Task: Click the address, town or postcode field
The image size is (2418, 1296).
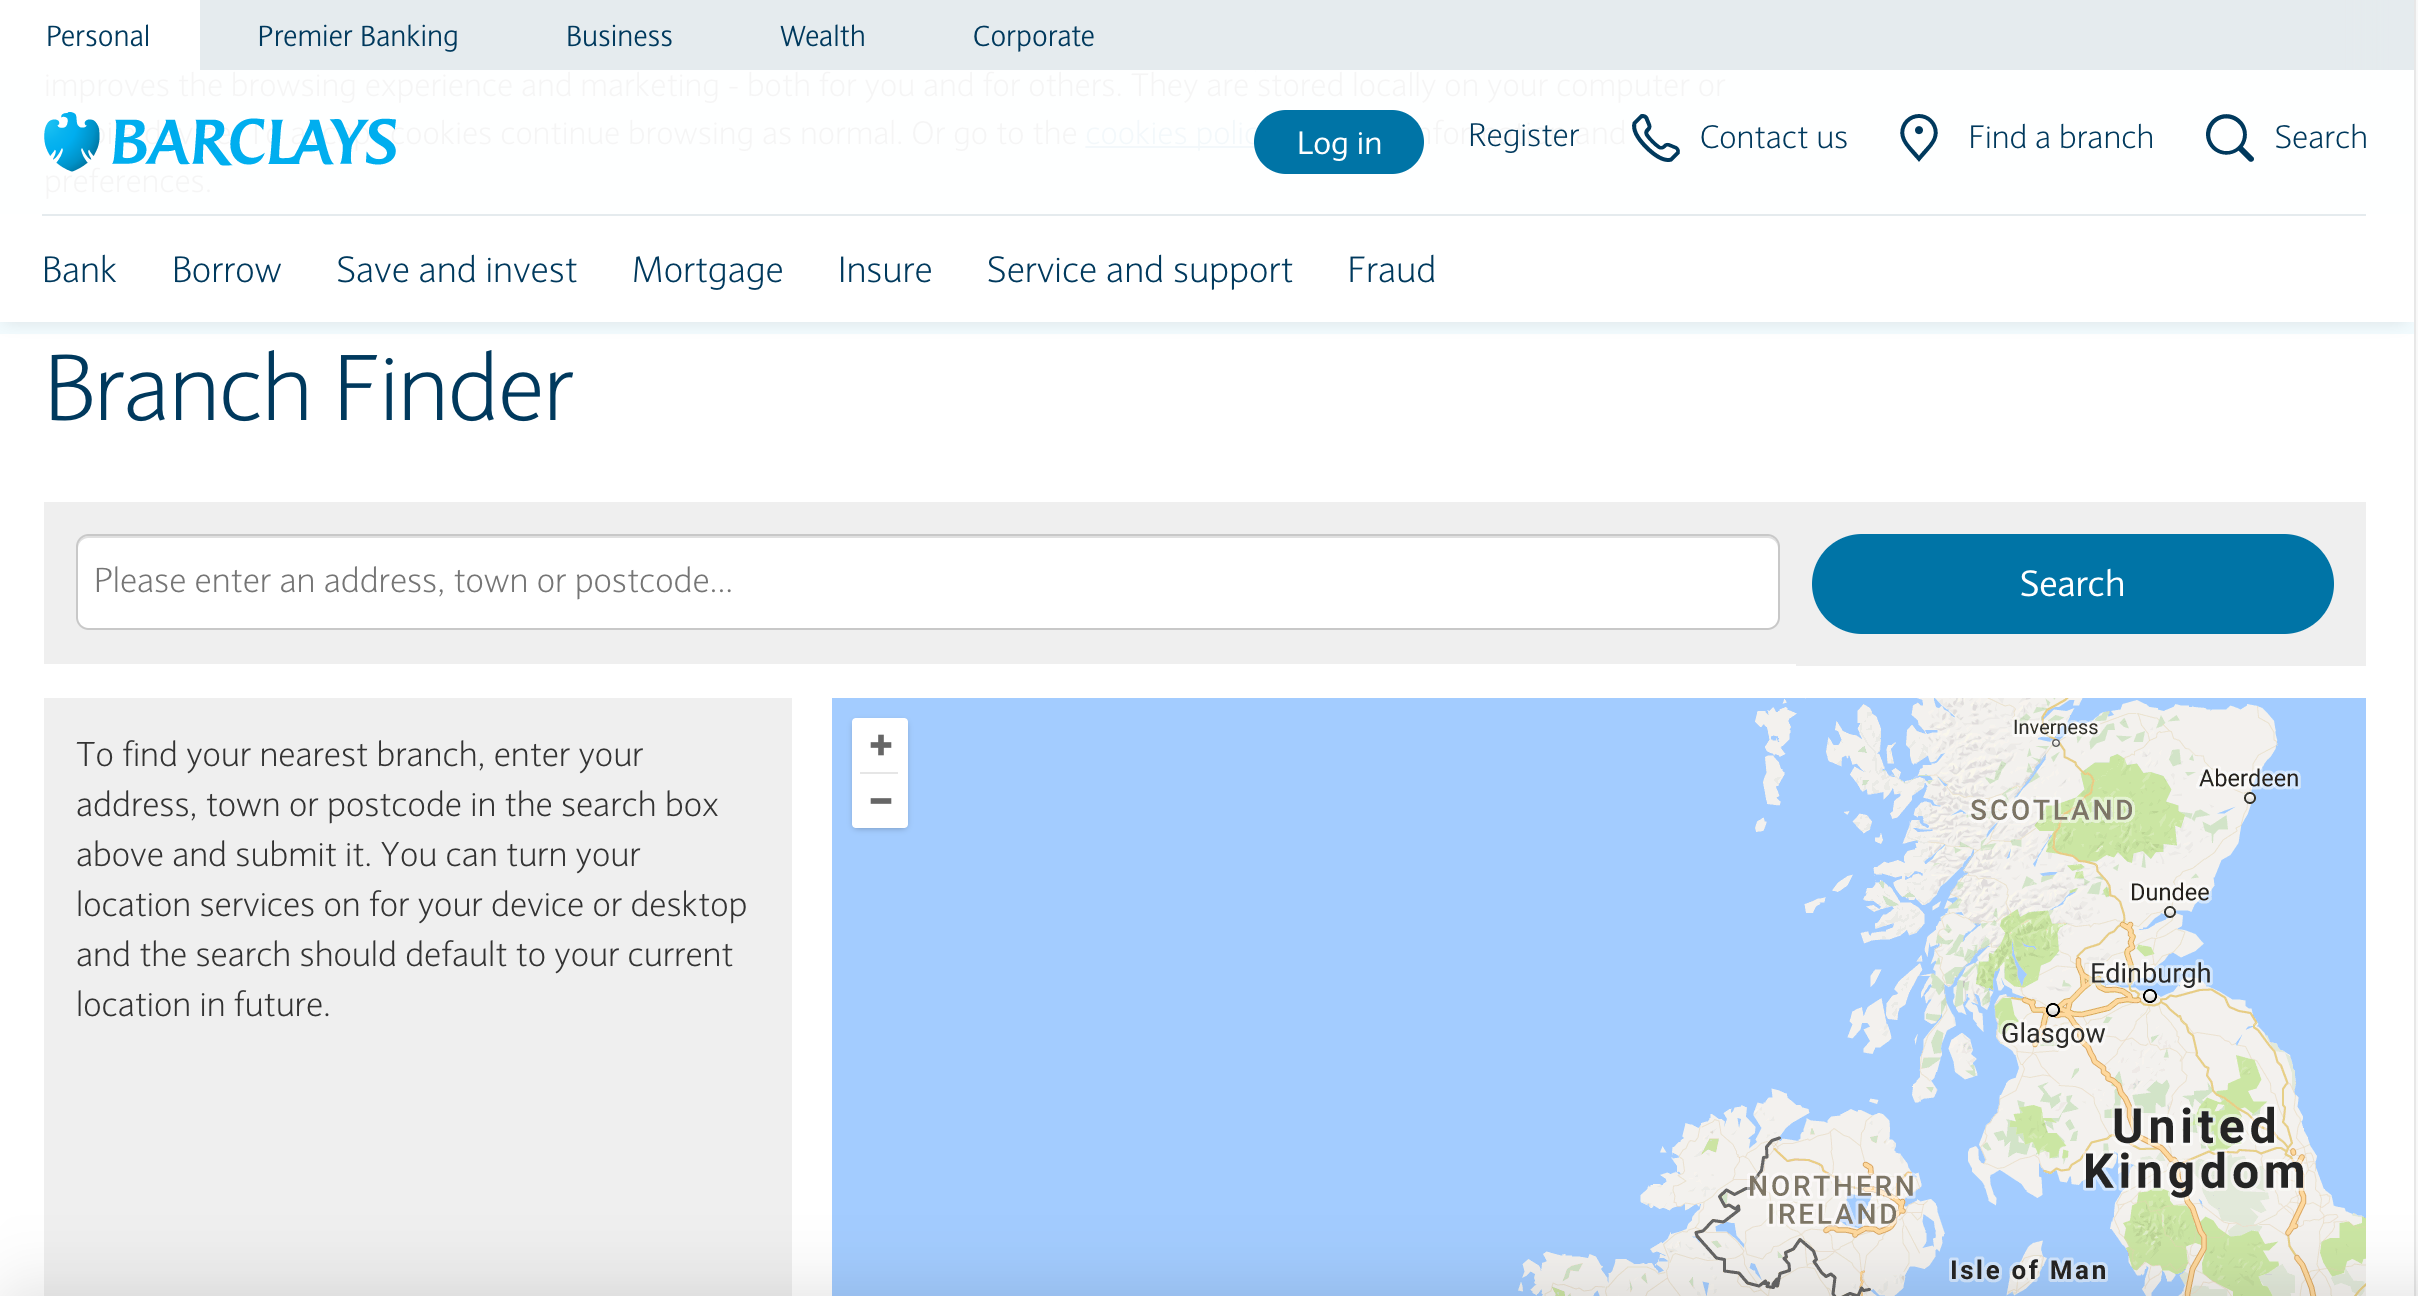Action: (928, 582)
